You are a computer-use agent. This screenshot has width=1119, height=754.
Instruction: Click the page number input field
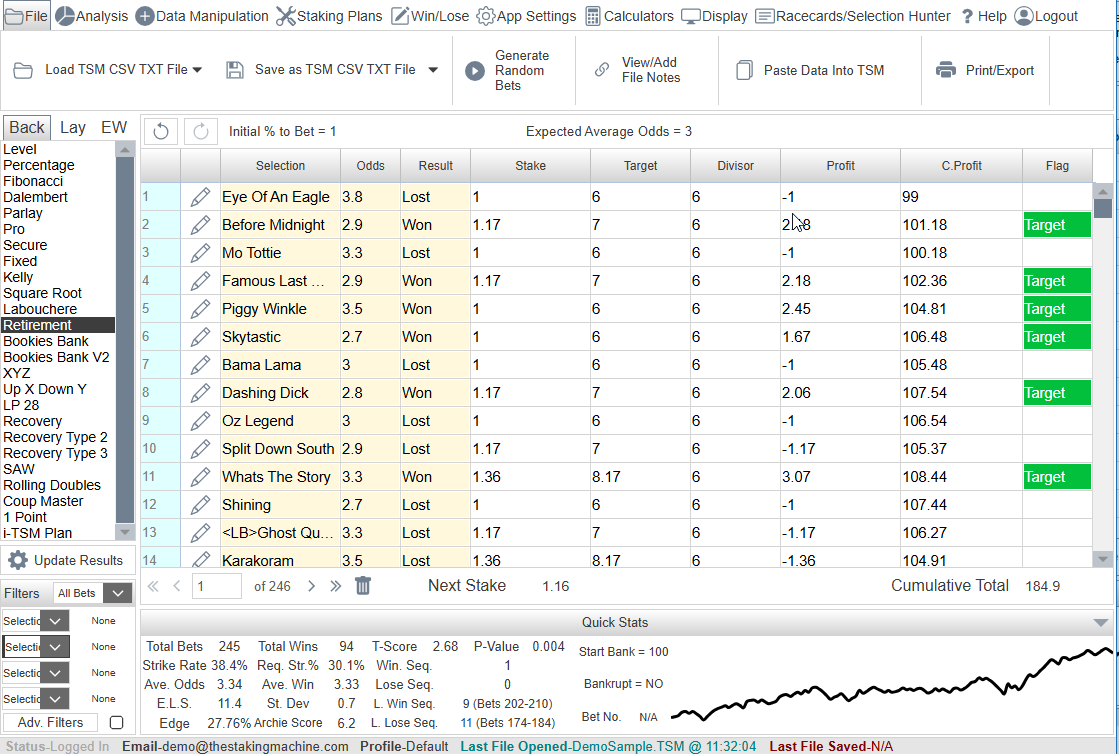click(216, 586)
